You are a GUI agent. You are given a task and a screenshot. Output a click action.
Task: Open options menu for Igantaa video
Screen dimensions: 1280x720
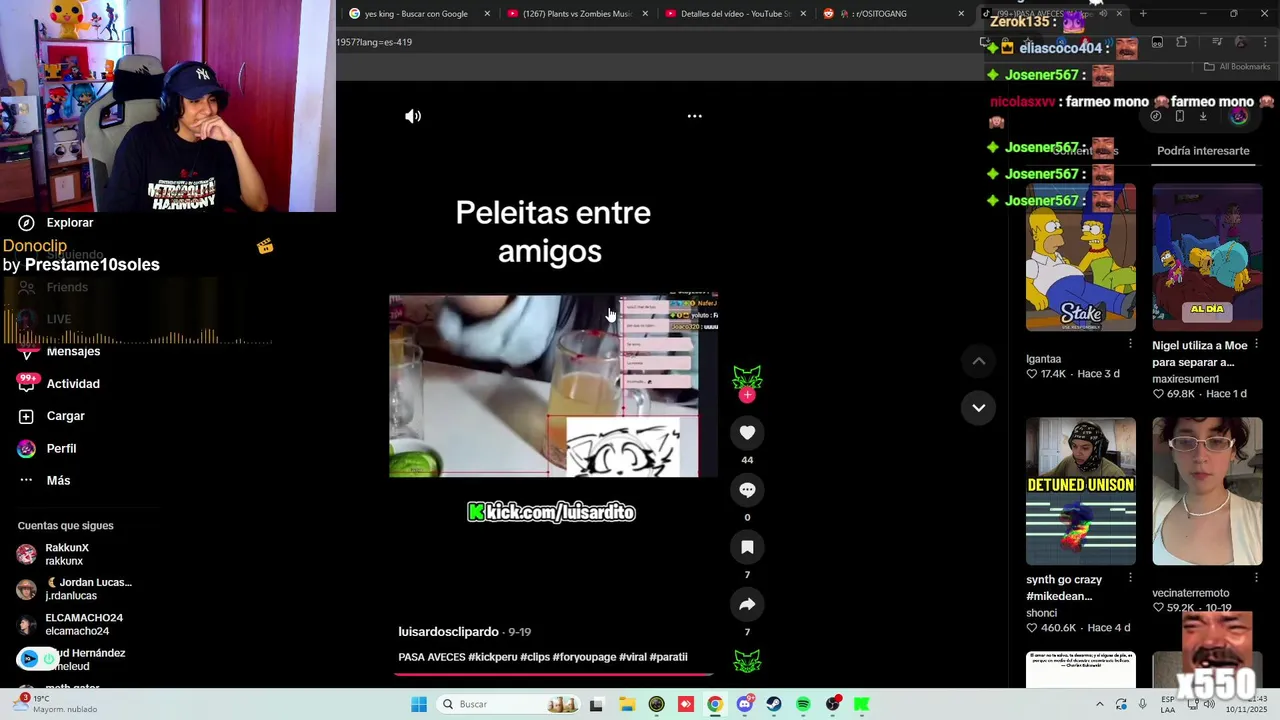coord(1131,344)
